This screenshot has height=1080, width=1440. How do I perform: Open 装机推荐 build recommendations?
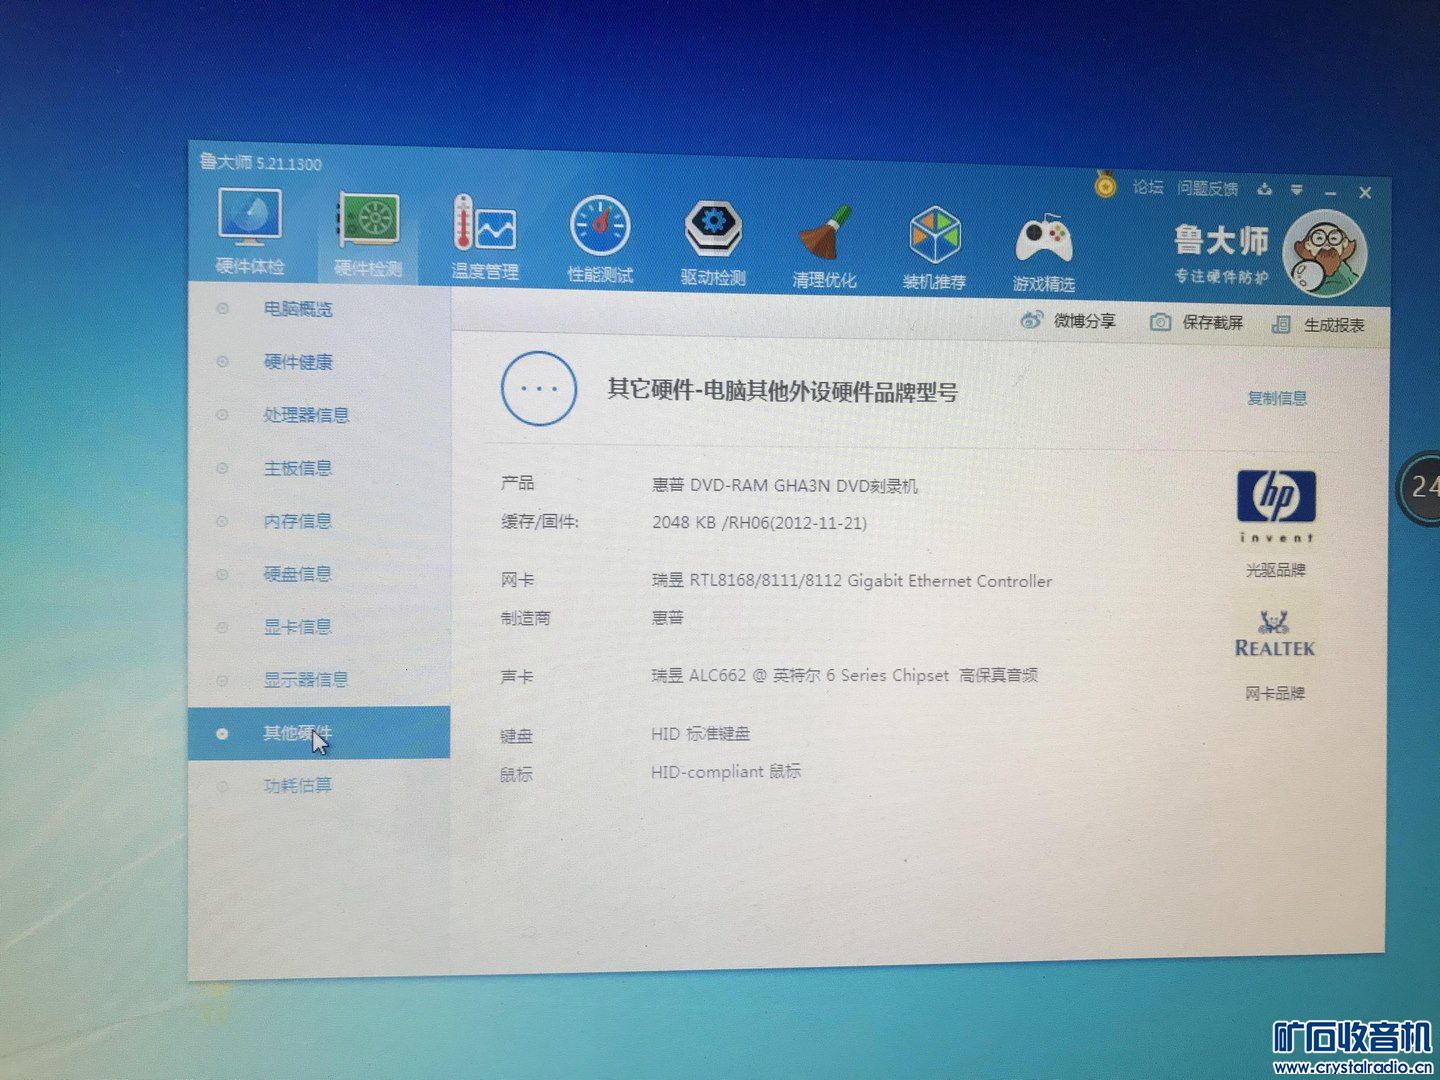pos(934,246)
